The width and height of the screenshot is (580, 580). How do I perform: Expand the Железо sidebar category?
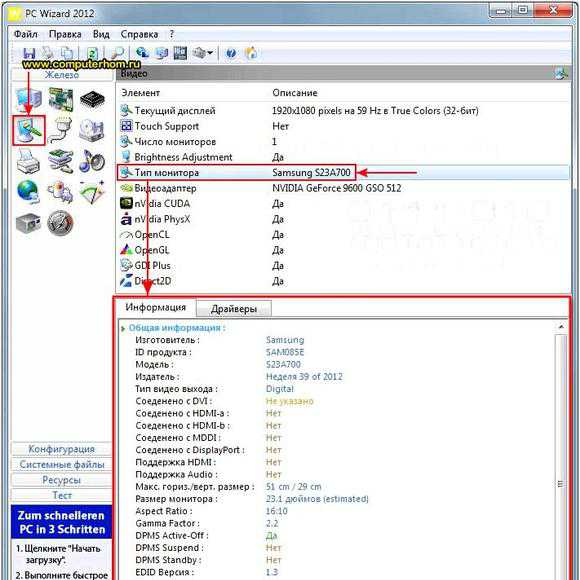click(62, 75)
